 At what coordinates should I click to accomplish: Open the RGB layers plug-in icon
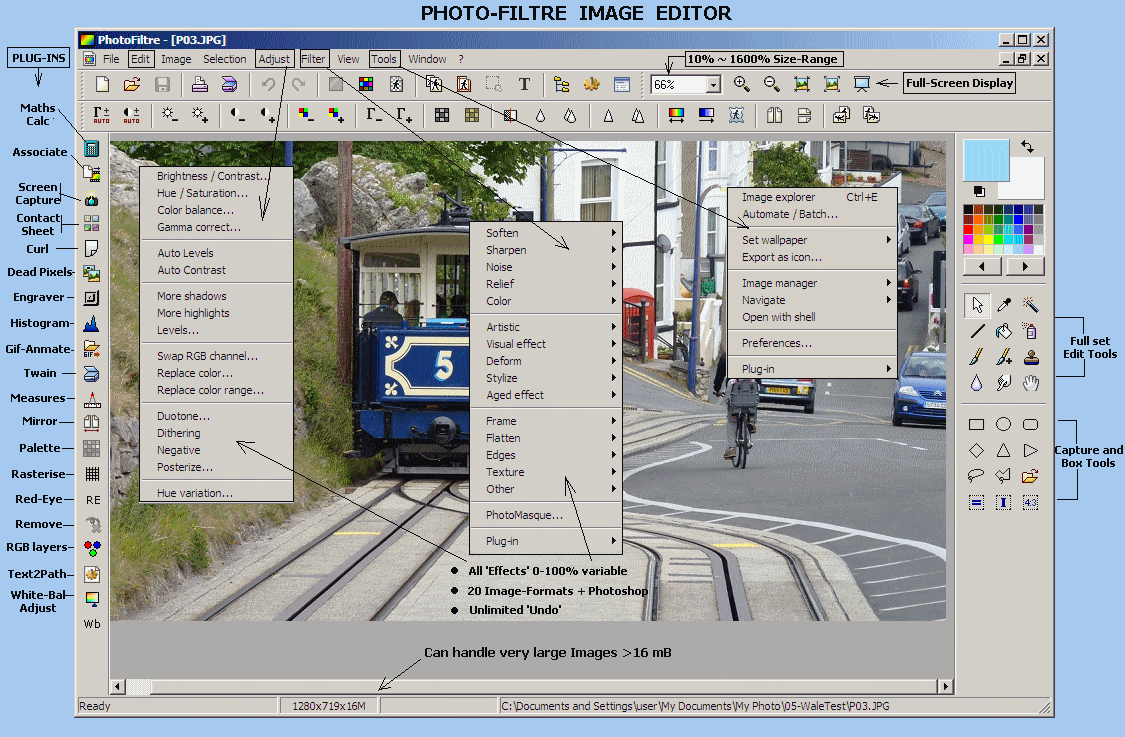point(92,548)
